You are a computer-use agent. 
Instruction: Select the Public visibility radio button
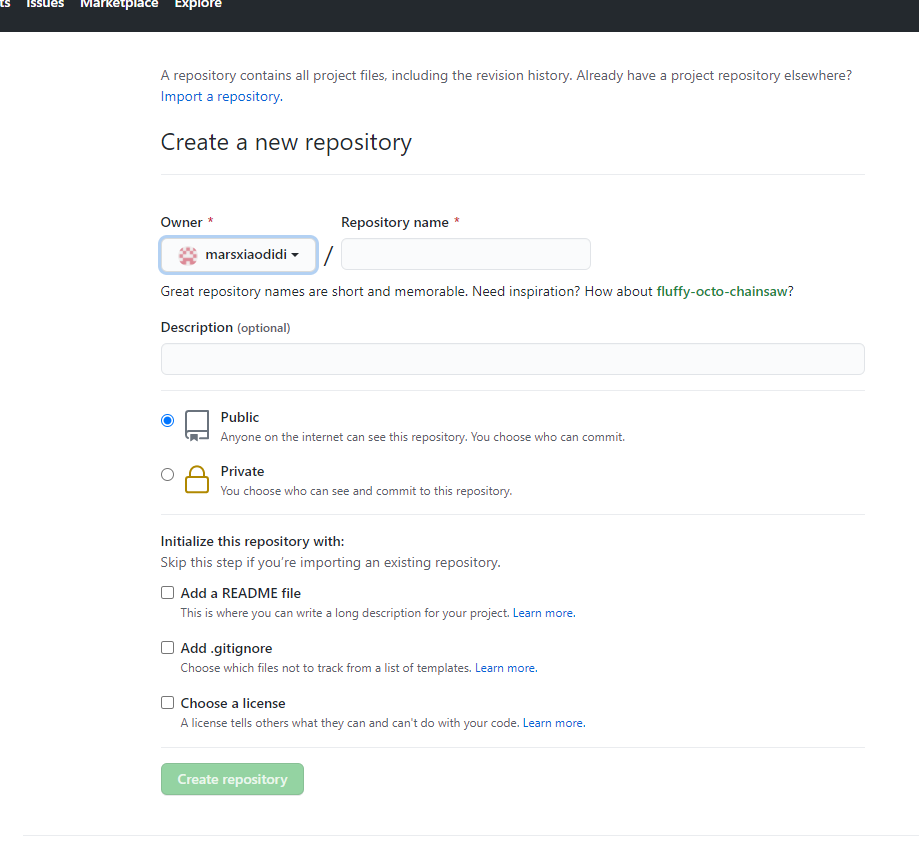[x=167, y=421]
